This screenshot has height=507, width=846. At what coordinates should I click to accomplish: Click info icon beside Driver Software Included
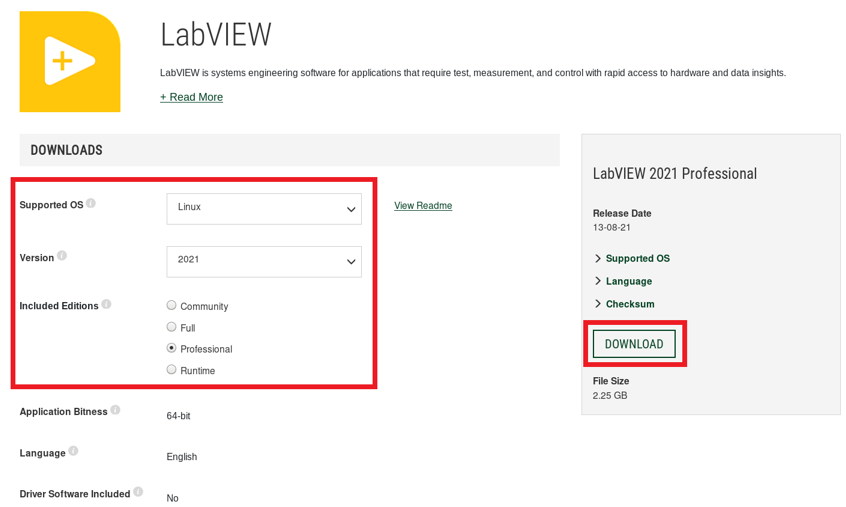(x=138, y=492)
